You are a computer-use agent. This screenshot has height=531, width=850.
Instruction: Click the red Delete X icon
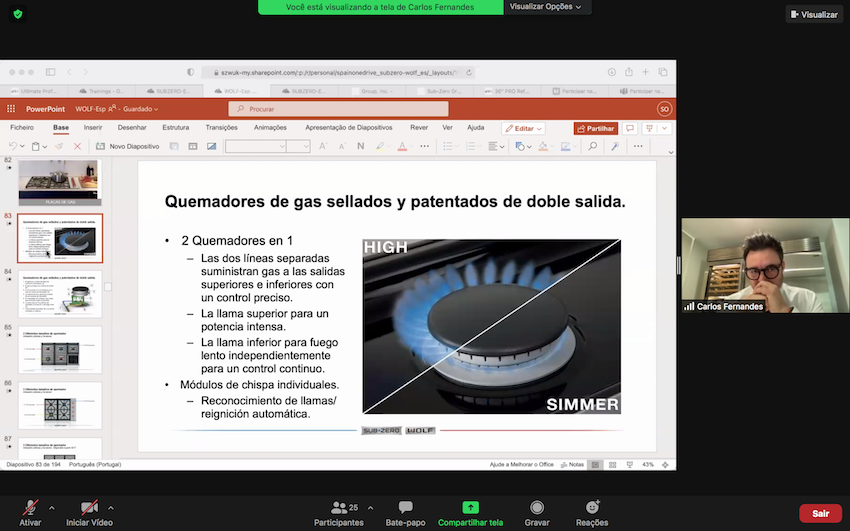pos(78,146)
